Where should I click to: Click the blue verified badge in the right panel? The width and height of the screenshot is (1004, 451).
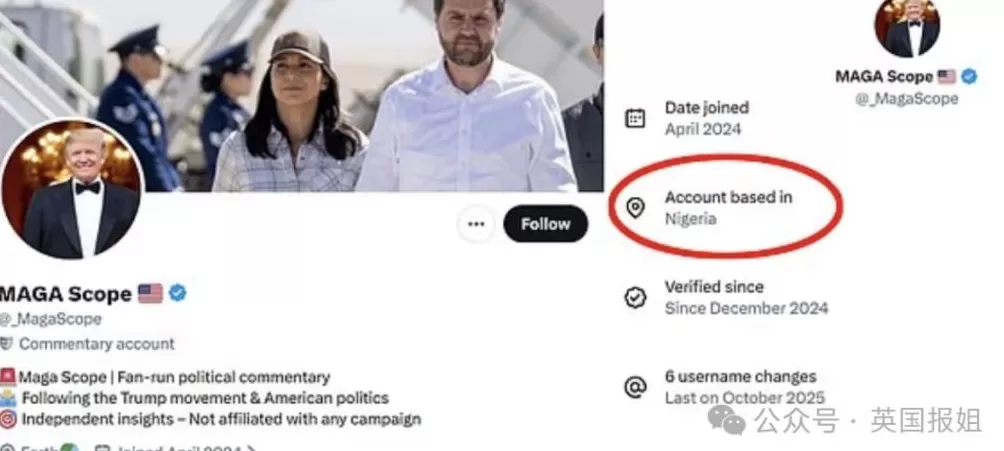(968, 76)
